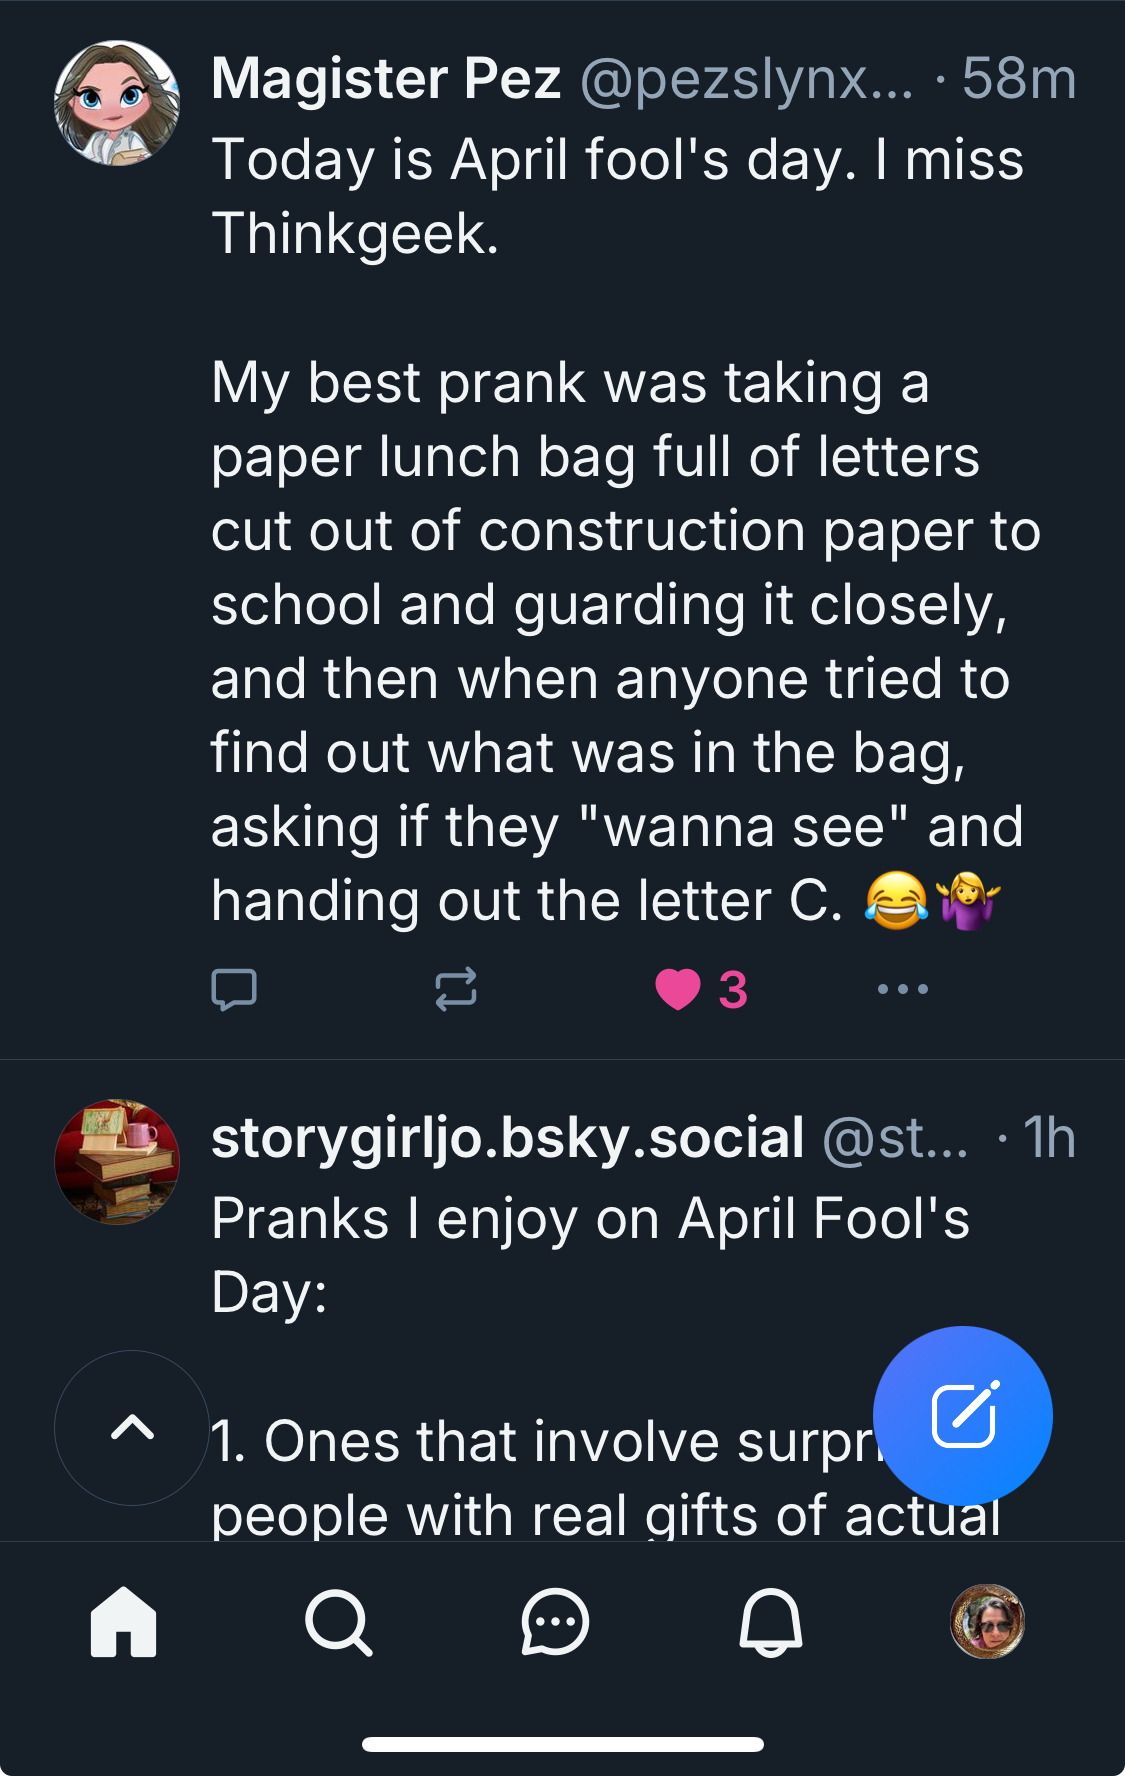Viewport: 1125px width, 1776px height.
Task: Open the "Pranks I enjoy" post text
Action: pos(590,1255)
